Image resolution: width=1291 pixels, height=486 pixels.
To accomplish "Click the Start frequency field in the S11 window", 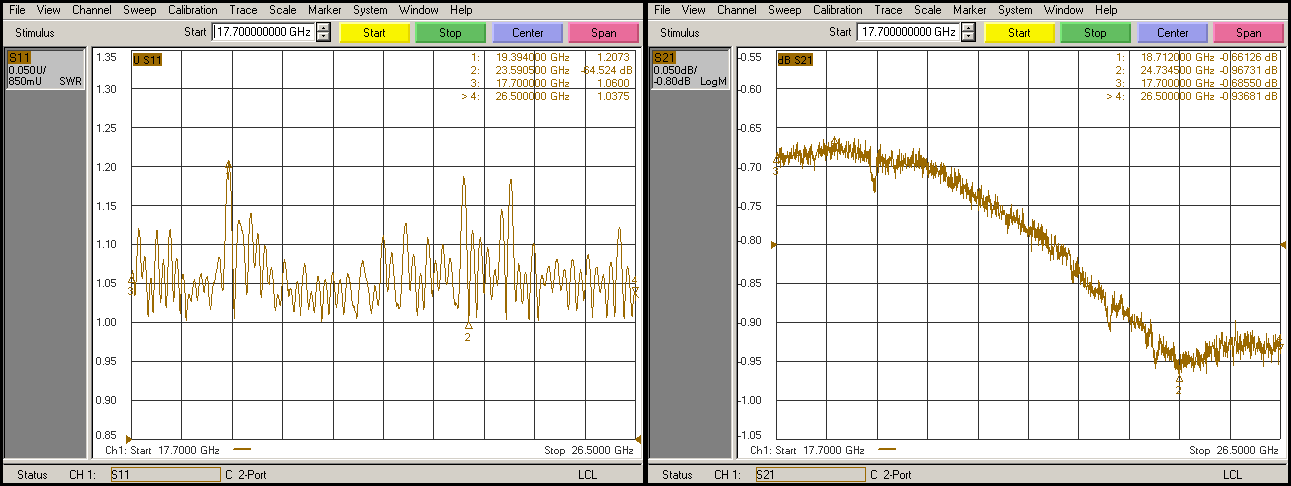I will (264, 32).
